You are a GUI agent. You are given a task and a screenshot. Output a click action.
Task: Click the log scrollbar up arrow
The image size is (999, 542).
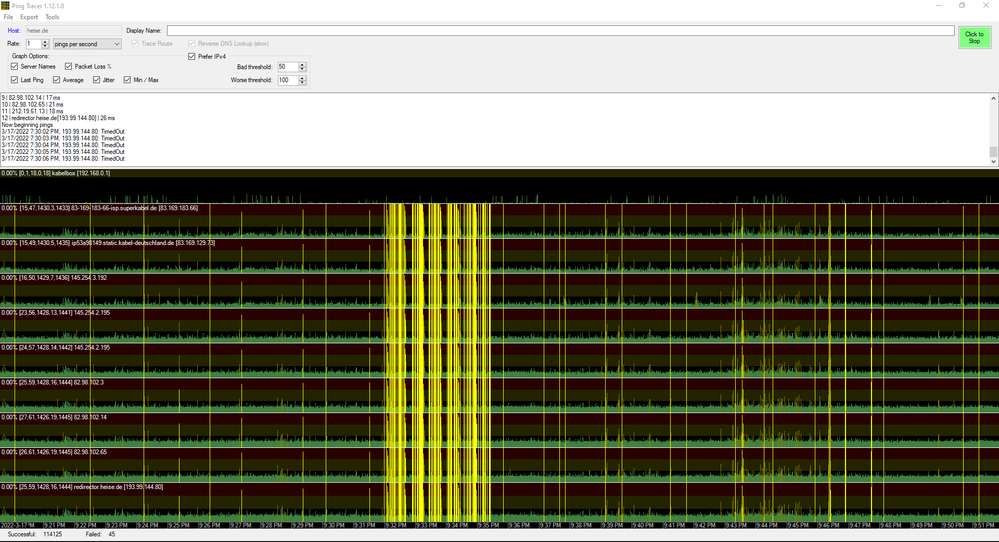993,98
